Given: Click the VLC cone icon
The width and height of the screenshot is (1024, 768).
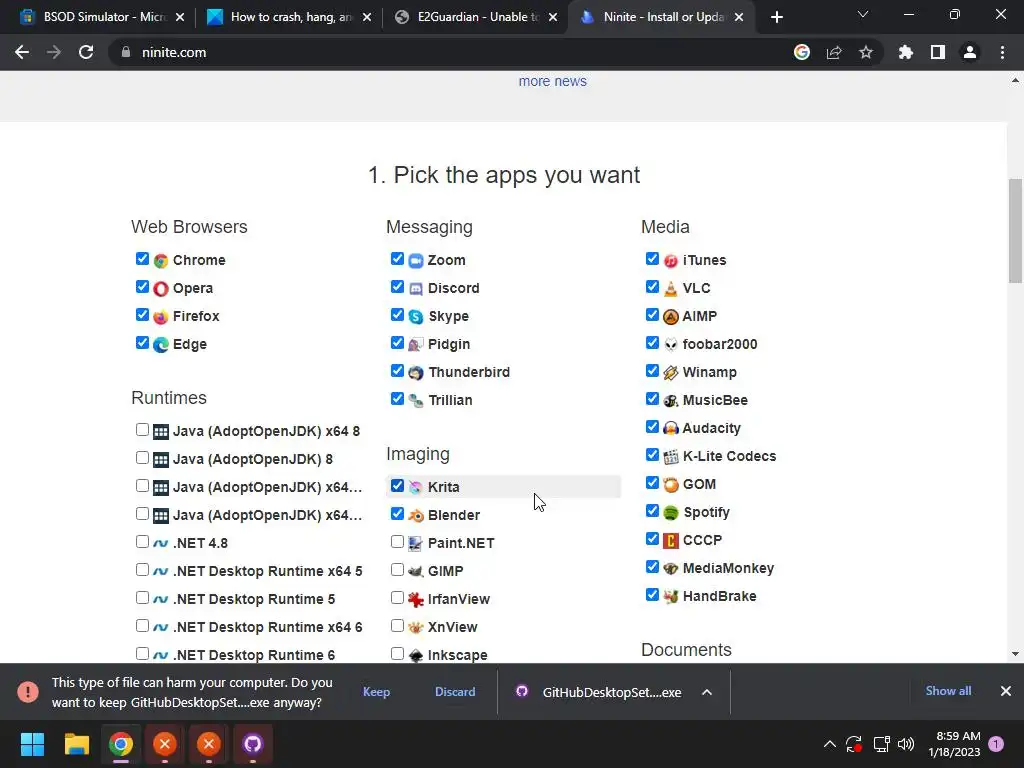Looking at the screenshot, I should (x=671, y=289).
